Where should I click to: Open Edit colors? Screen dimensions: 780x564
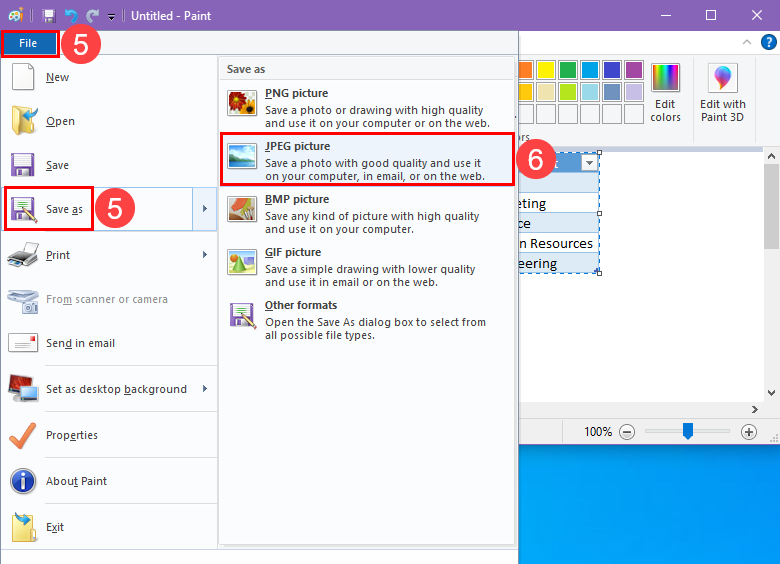665,93
